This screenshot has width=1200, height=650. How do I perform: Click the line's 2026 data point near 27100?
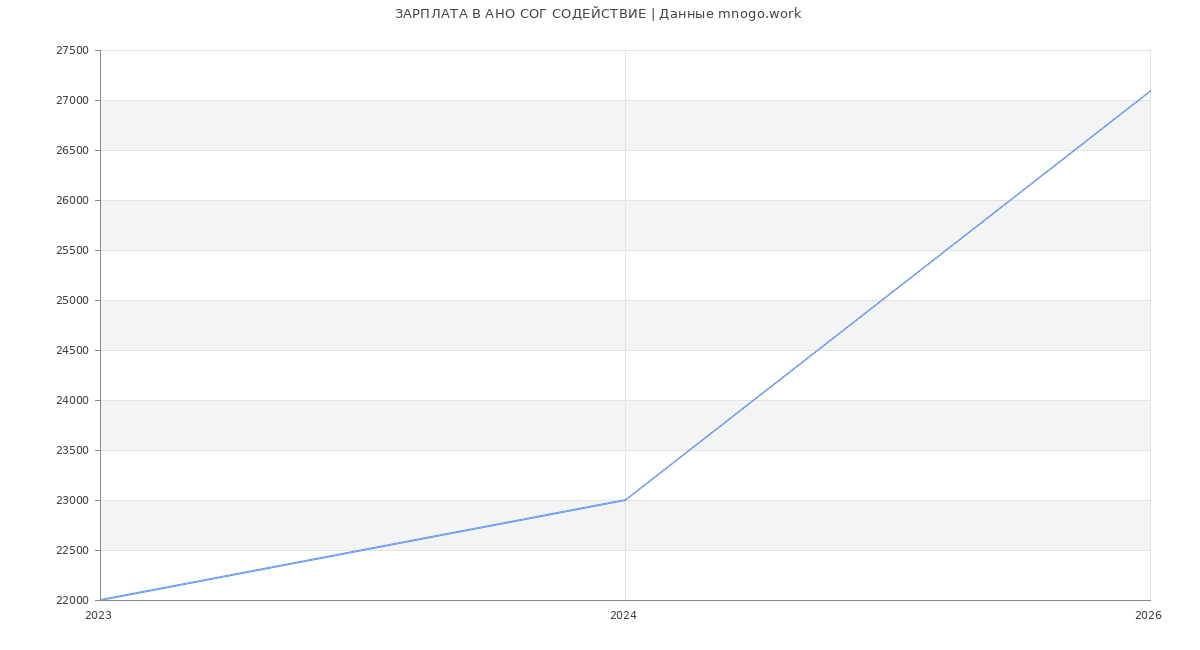[1150, 91]
